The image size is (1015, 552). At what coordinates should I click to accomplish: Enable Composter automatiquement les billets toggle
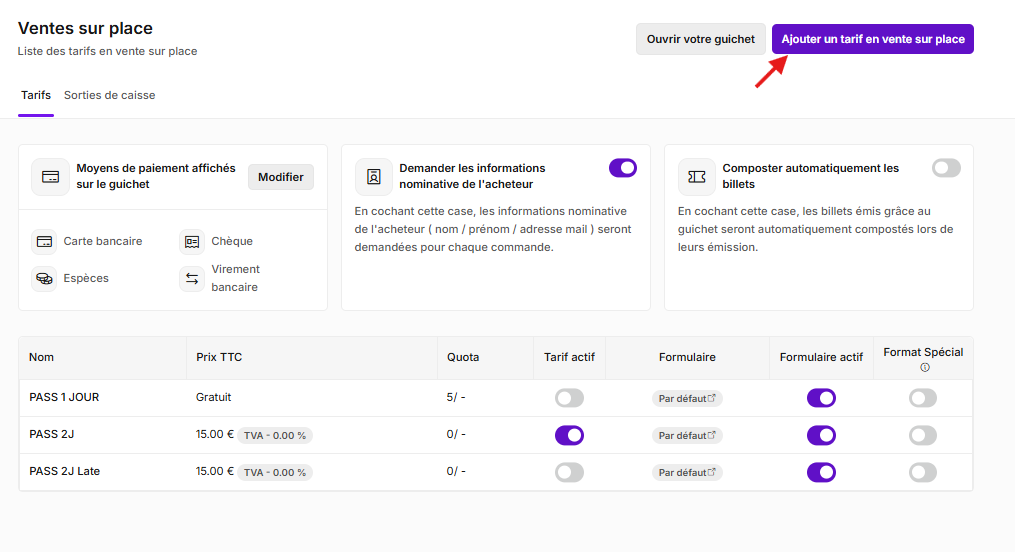946,168
